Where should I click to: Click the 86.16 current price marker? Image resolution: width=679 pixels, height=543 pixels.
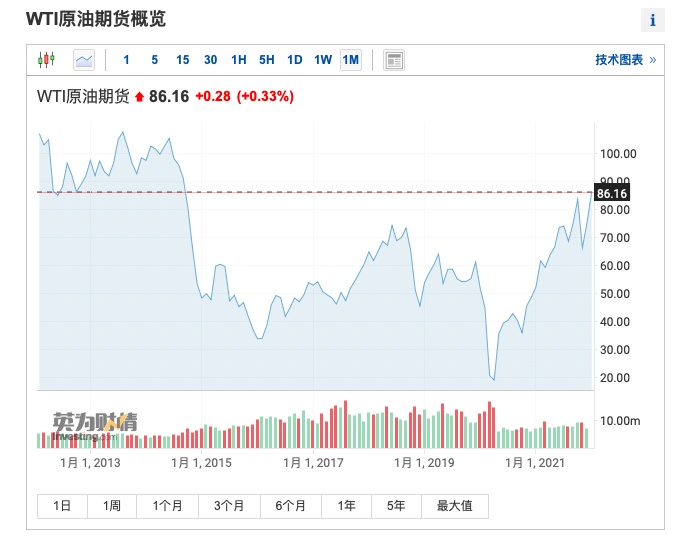(611, 193)
